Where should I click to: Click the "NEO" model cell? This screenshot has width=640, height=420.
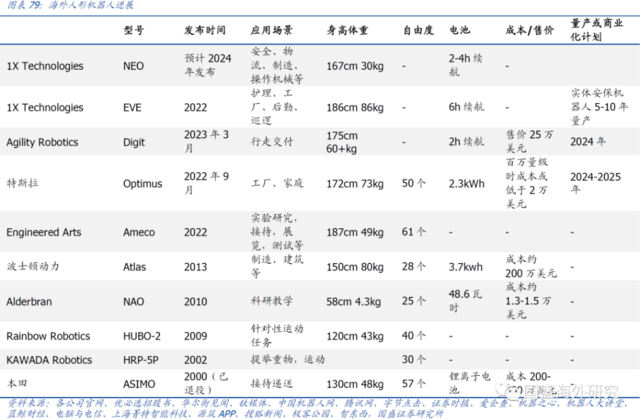133,66
